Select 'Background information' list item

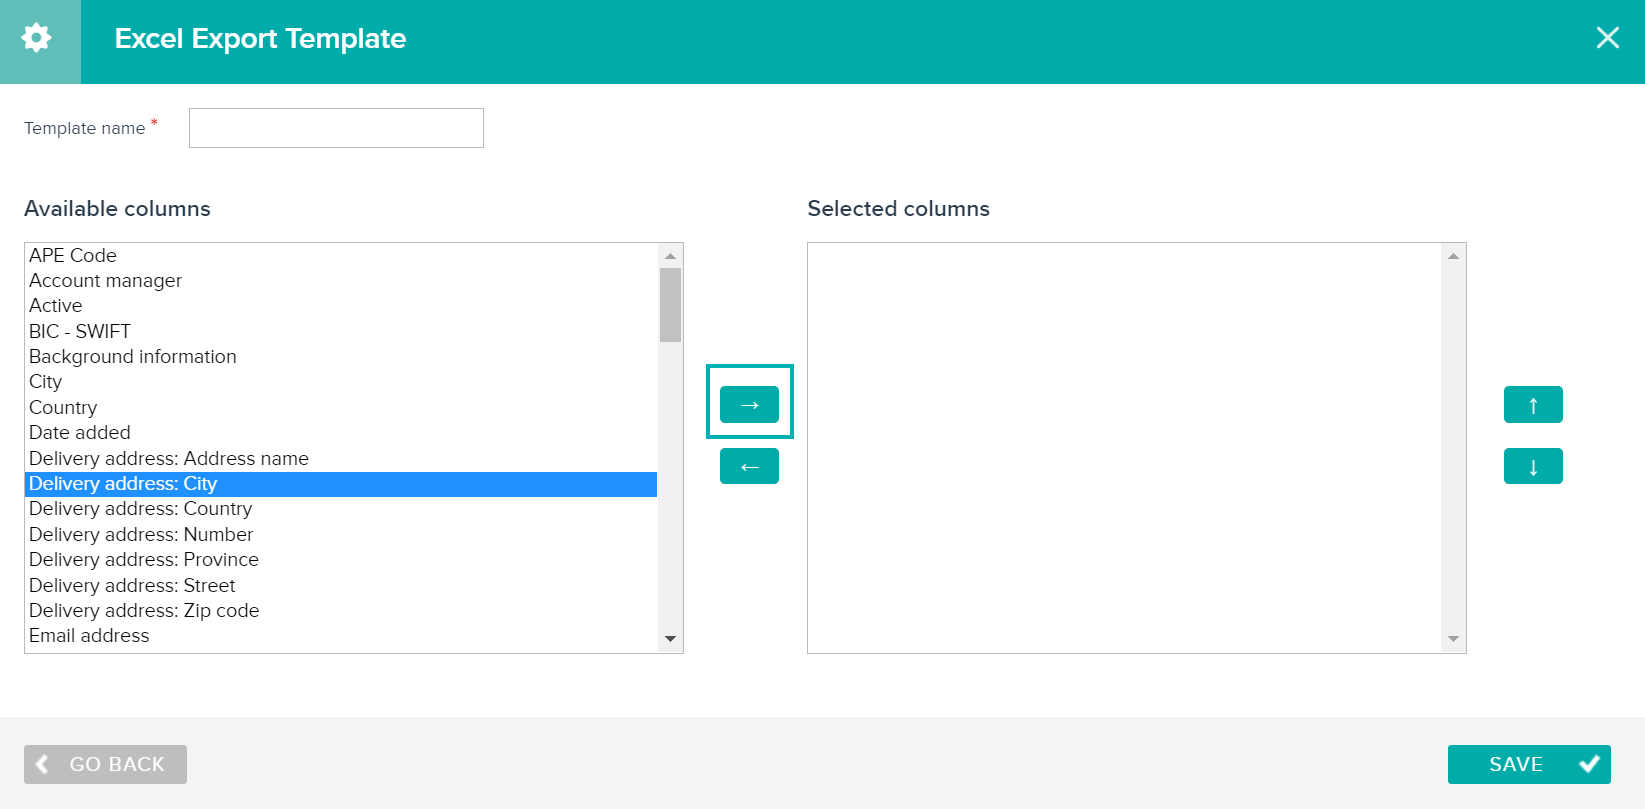pyautogui.click(x=341, y=357)
